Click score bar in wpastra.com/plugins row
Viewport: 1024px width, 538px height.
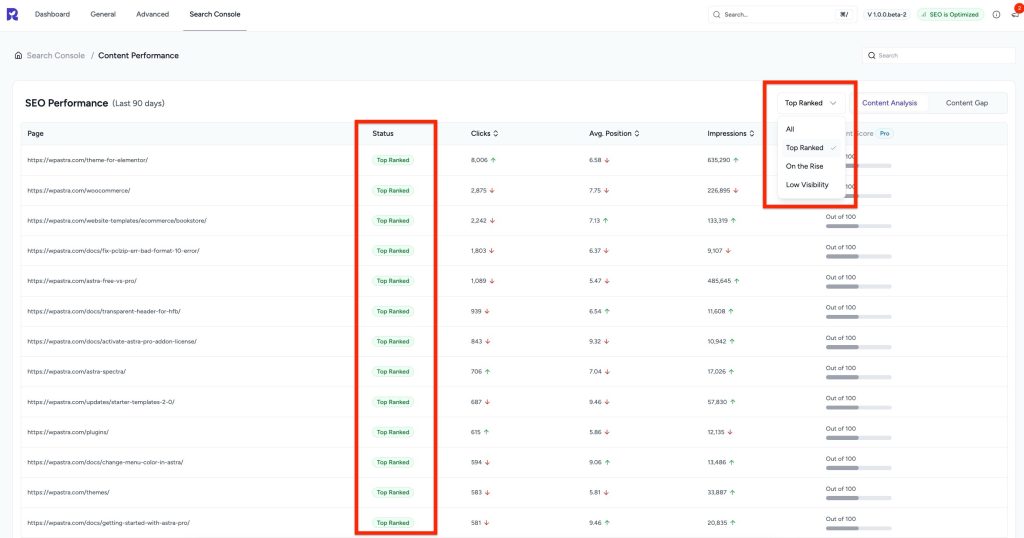(858, 438)
